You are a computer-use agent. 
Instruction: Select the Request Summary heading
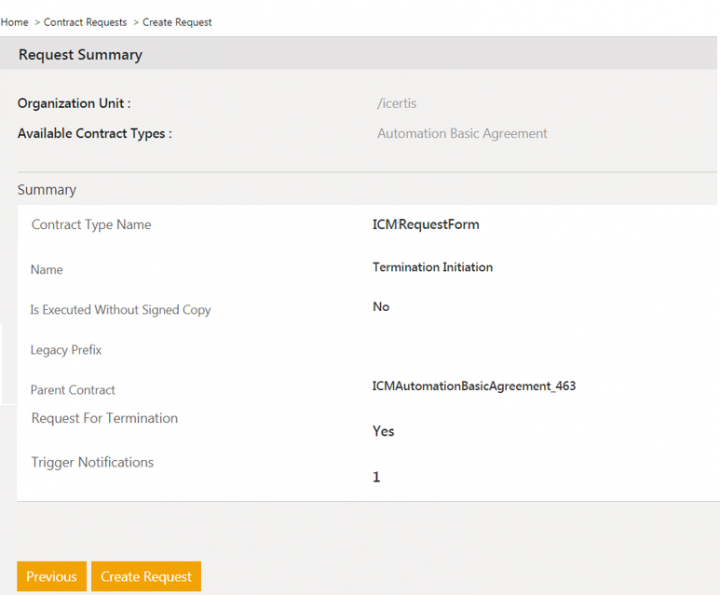tap(80, 55)
